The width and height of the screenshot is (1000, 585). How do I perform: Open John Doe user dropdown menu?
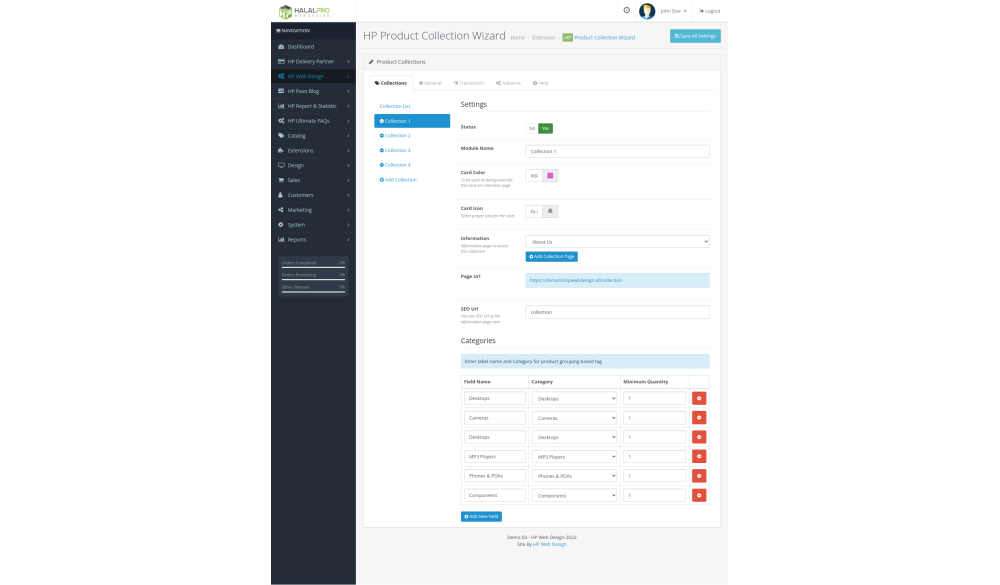tap(674, 11)
